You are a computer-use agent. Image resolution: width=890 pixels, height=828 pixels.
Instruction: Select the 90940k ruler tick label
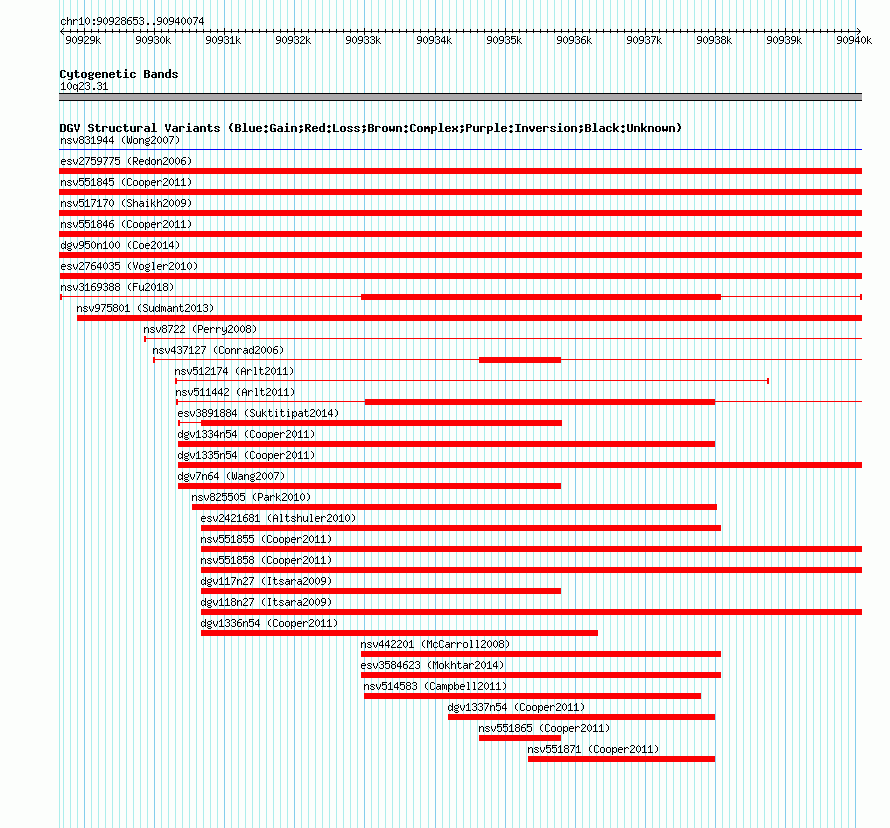pos(854,40)
